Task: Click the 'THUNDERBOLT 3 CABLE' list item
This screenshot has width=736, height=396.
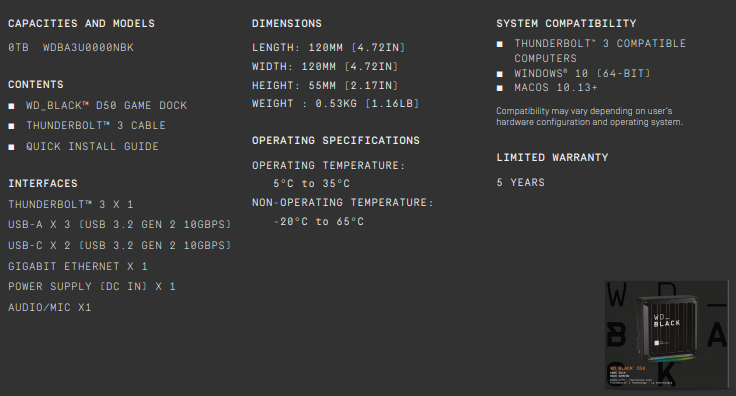Action: [96, 126]
